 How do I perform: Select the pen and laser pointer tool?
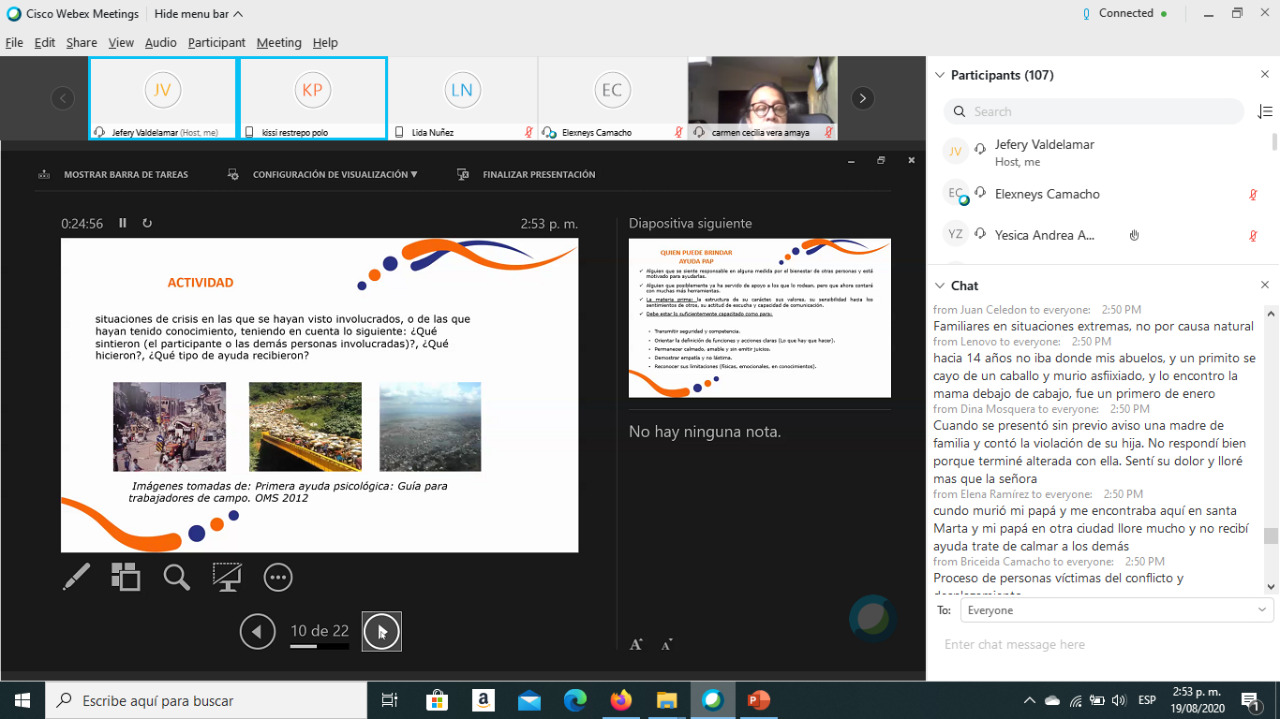coord(76,577)
